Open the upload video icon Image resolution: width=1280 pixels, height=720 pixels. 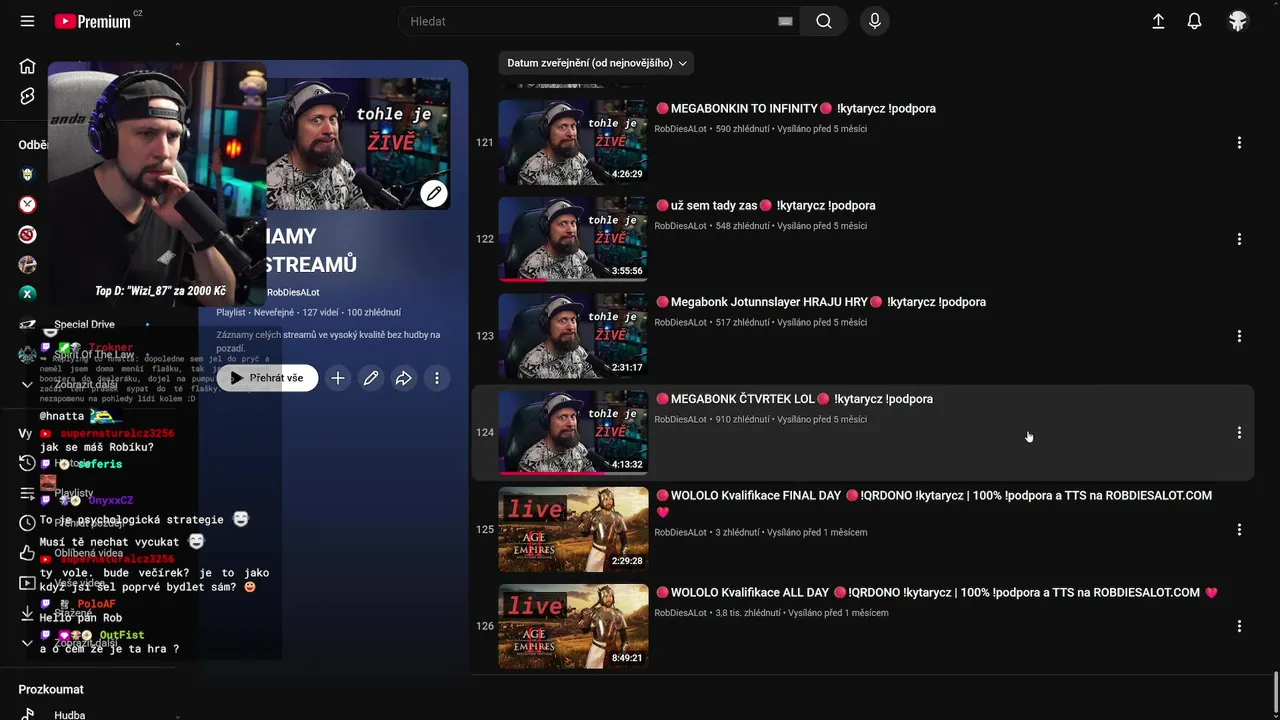click(1158, 21)
